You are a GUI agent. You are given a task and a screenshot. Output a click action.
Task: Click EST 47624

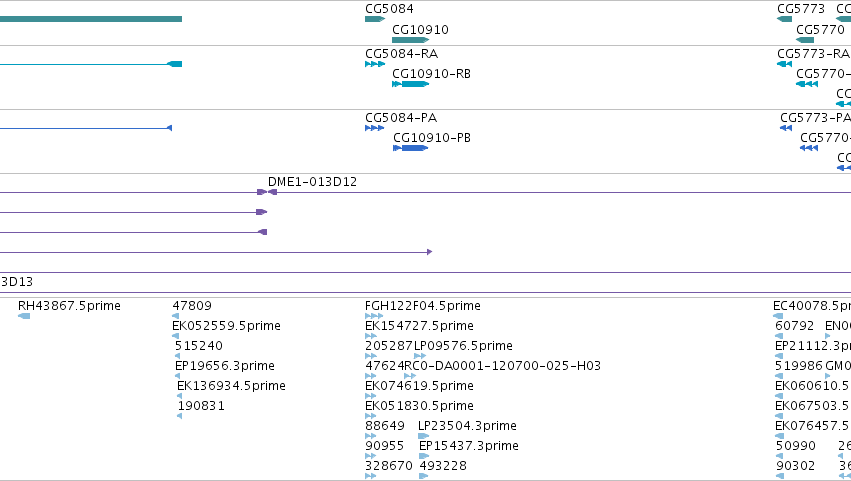pos(385,366)
